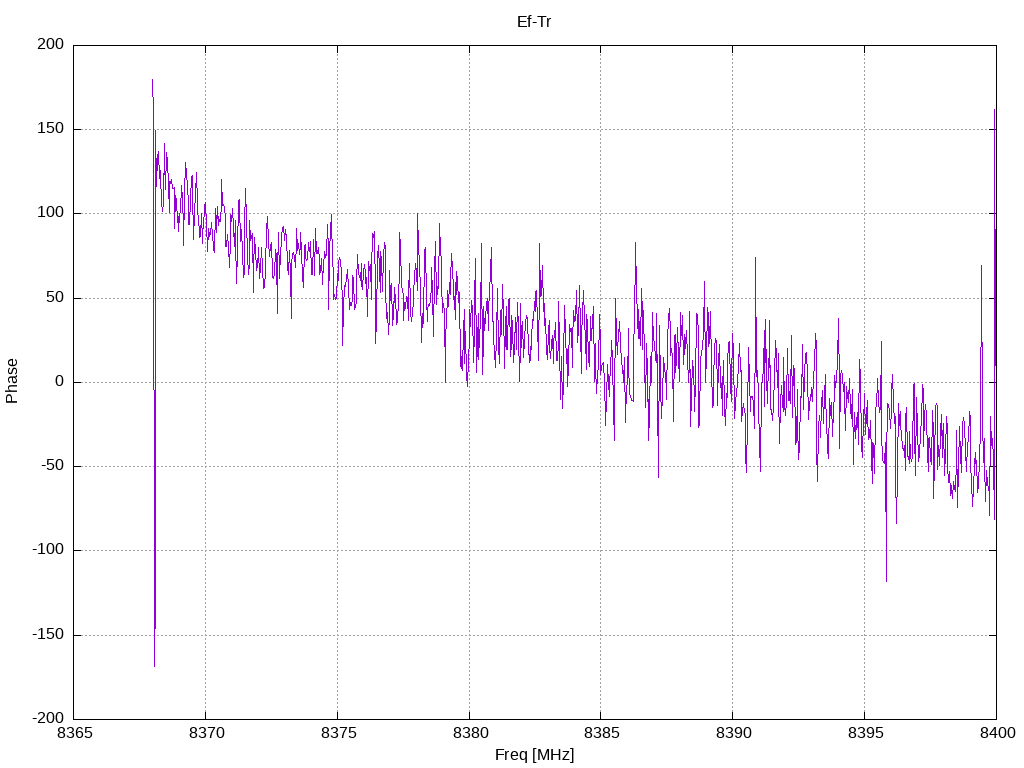Click the 8385 x-axis tick label
Viewport: 1024px width, 768px height.
point(601,733)
